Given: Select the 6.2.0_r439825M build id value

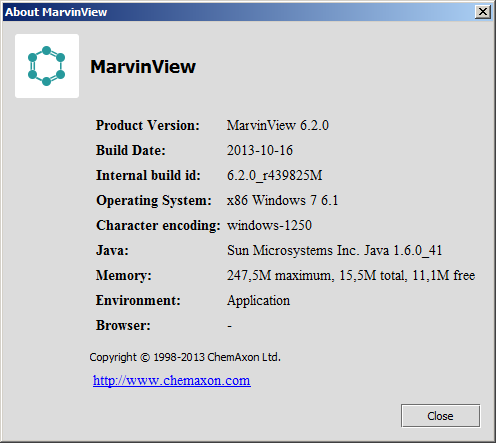Looking at the screenshot, I should 275,176.
